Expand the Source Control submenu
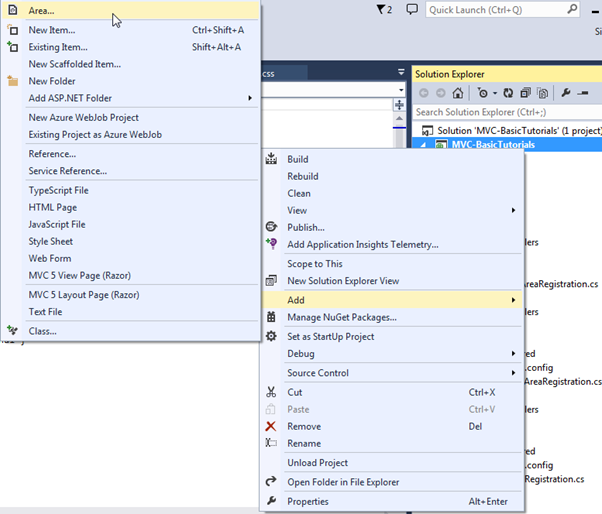This screenshot has width=602, height=514. pyautogui.click(x=390, y=373)
